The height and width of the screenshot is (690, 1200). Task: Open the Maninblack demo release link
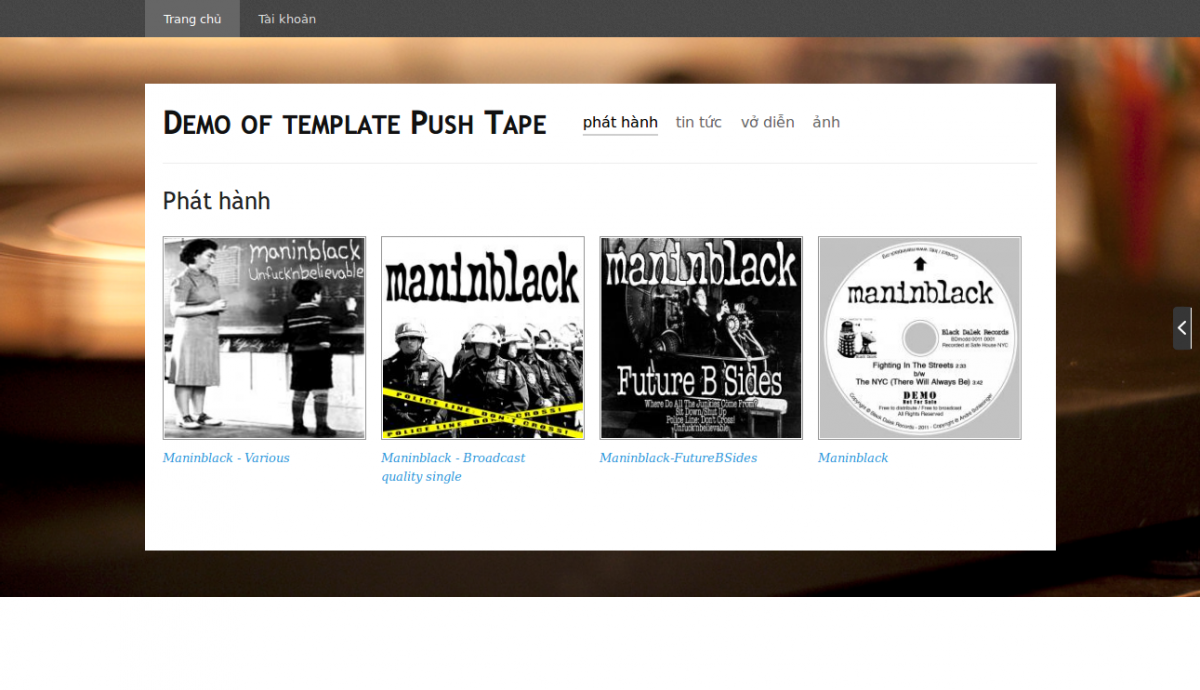(853, 458)
